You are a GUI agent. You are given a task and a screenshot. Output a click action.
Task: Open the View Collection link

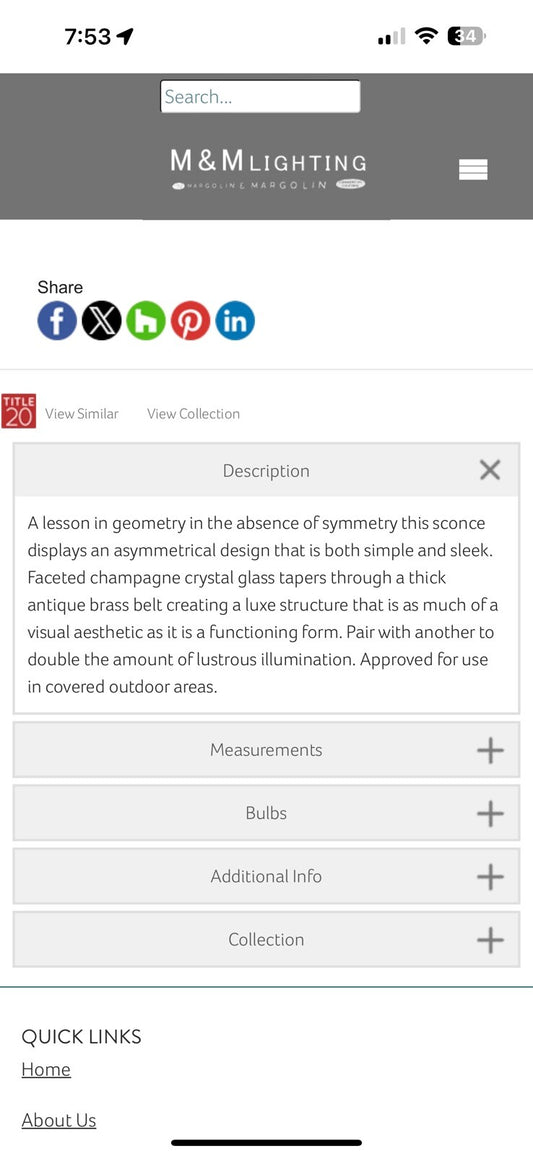(x=193, y=414)
